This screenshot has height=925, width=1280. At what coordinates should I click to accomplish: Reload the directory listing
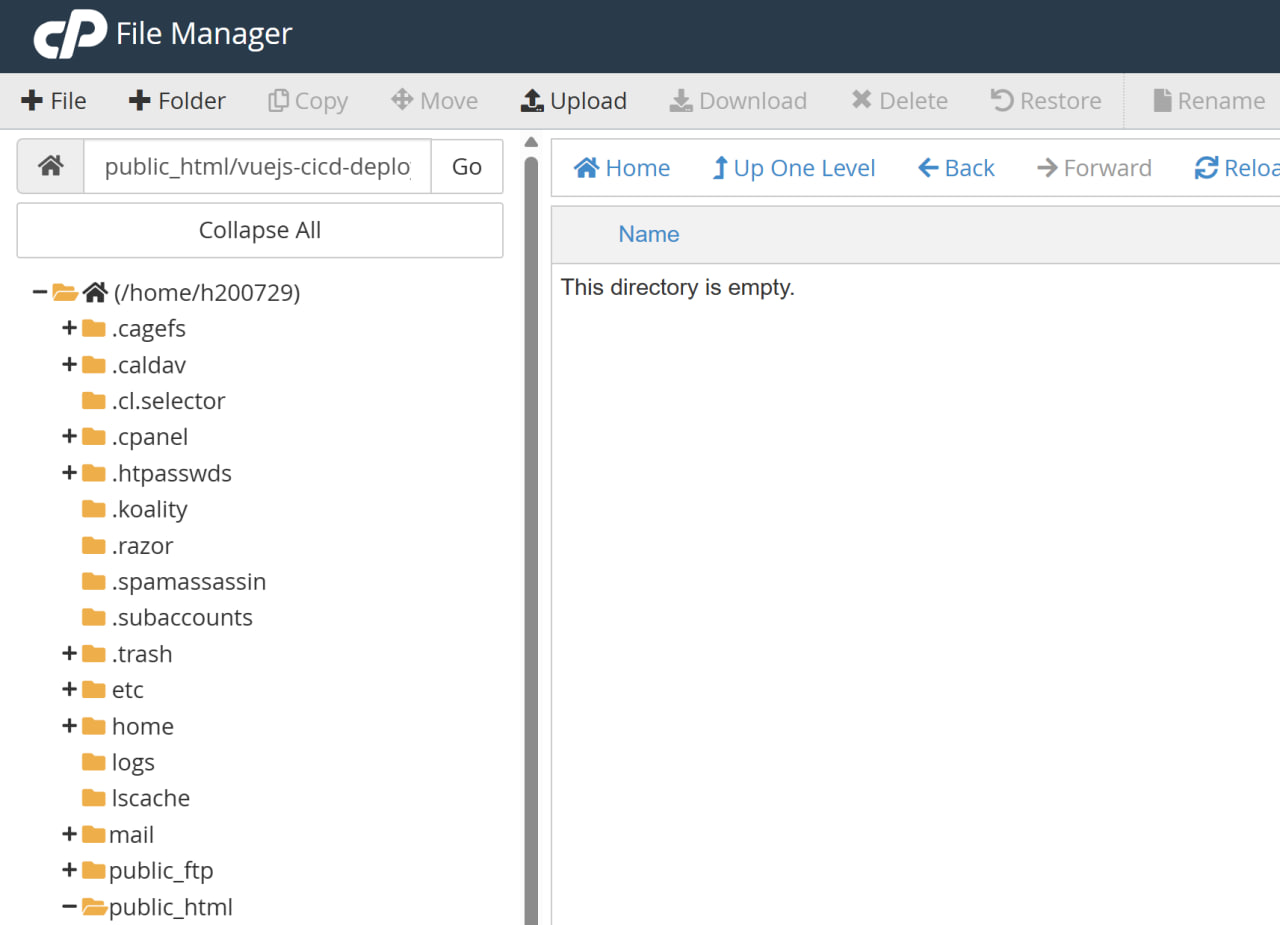pos(1237,168)
